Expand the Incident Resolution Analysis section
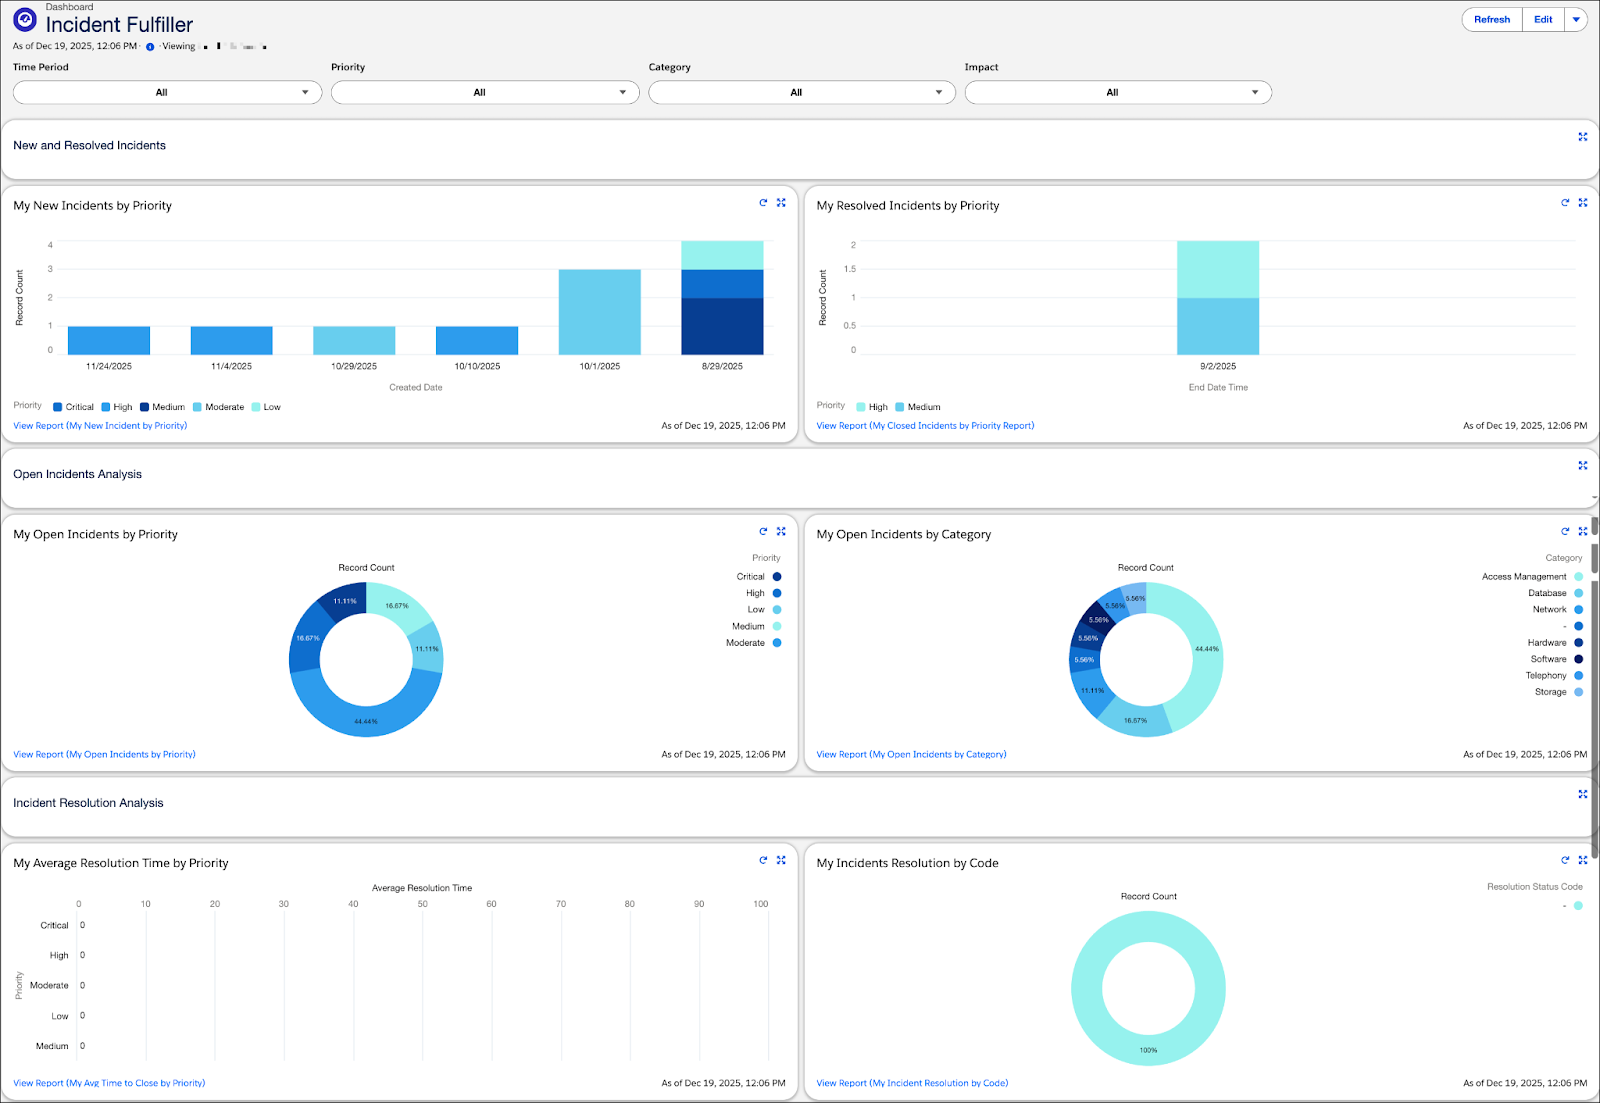Image resolution: width=1600 pixels, height=1103 pixels. [1582, 794]
